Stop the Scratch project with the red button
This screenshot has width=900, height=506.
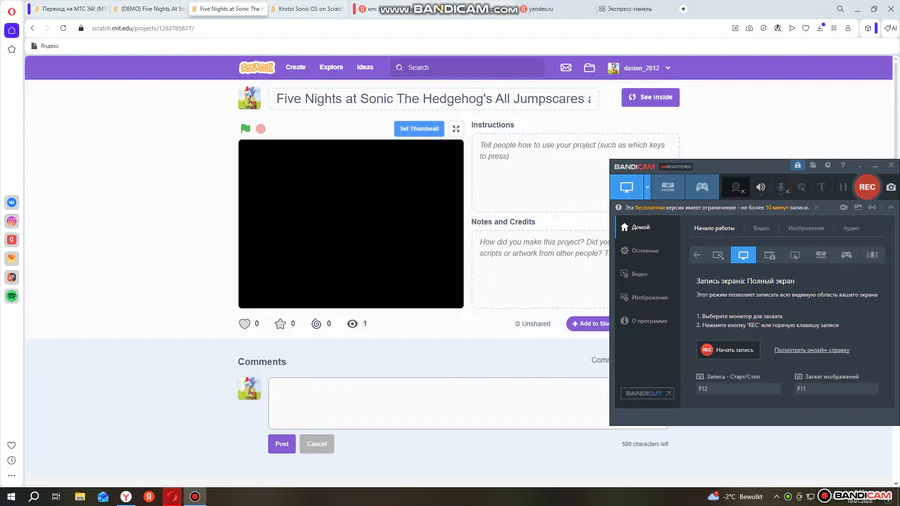click(x=261, y=129)
